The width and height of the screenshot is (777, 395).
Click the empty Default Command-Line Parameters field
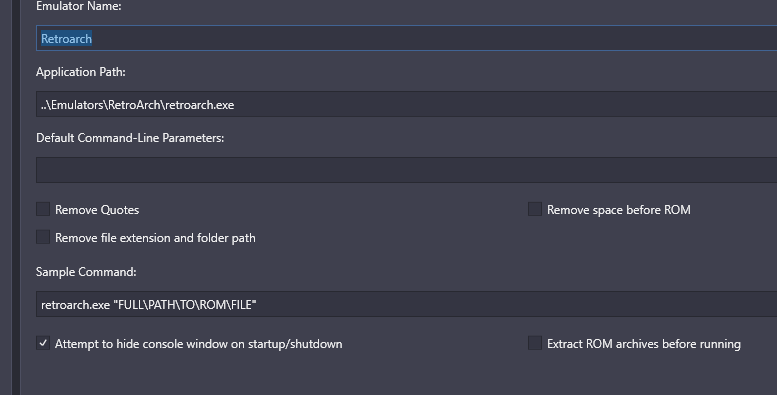pos(406,170)
